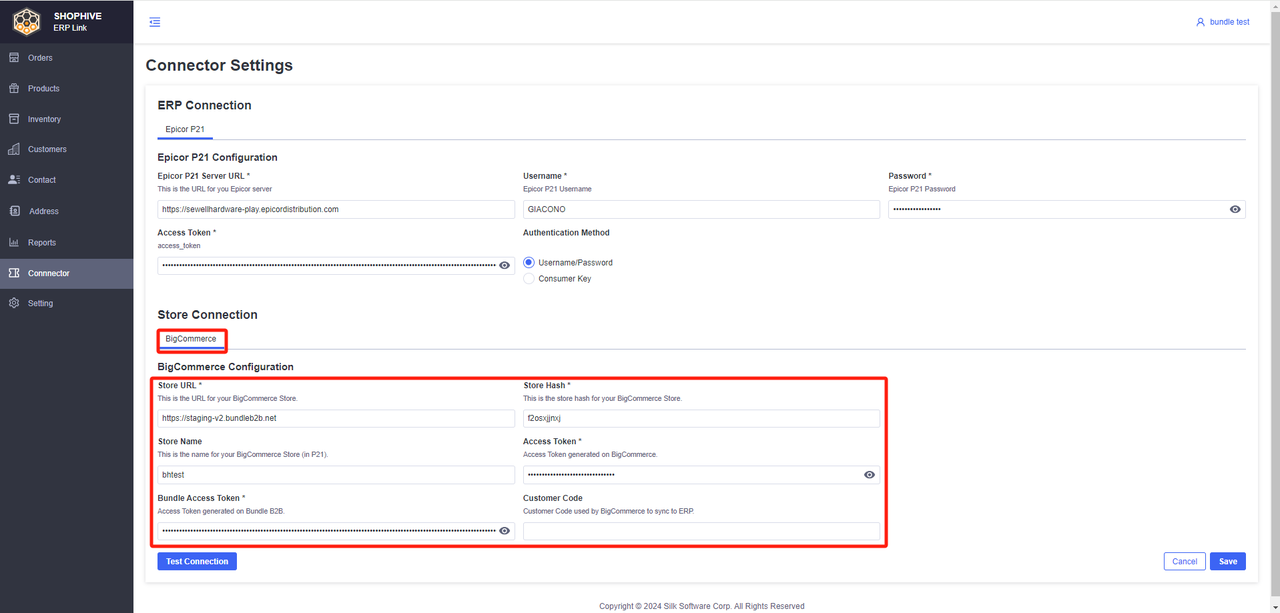The image size is (1280, 613).
Task: Reveal BigCommerce Access Token value
Action: pos(870,475)
